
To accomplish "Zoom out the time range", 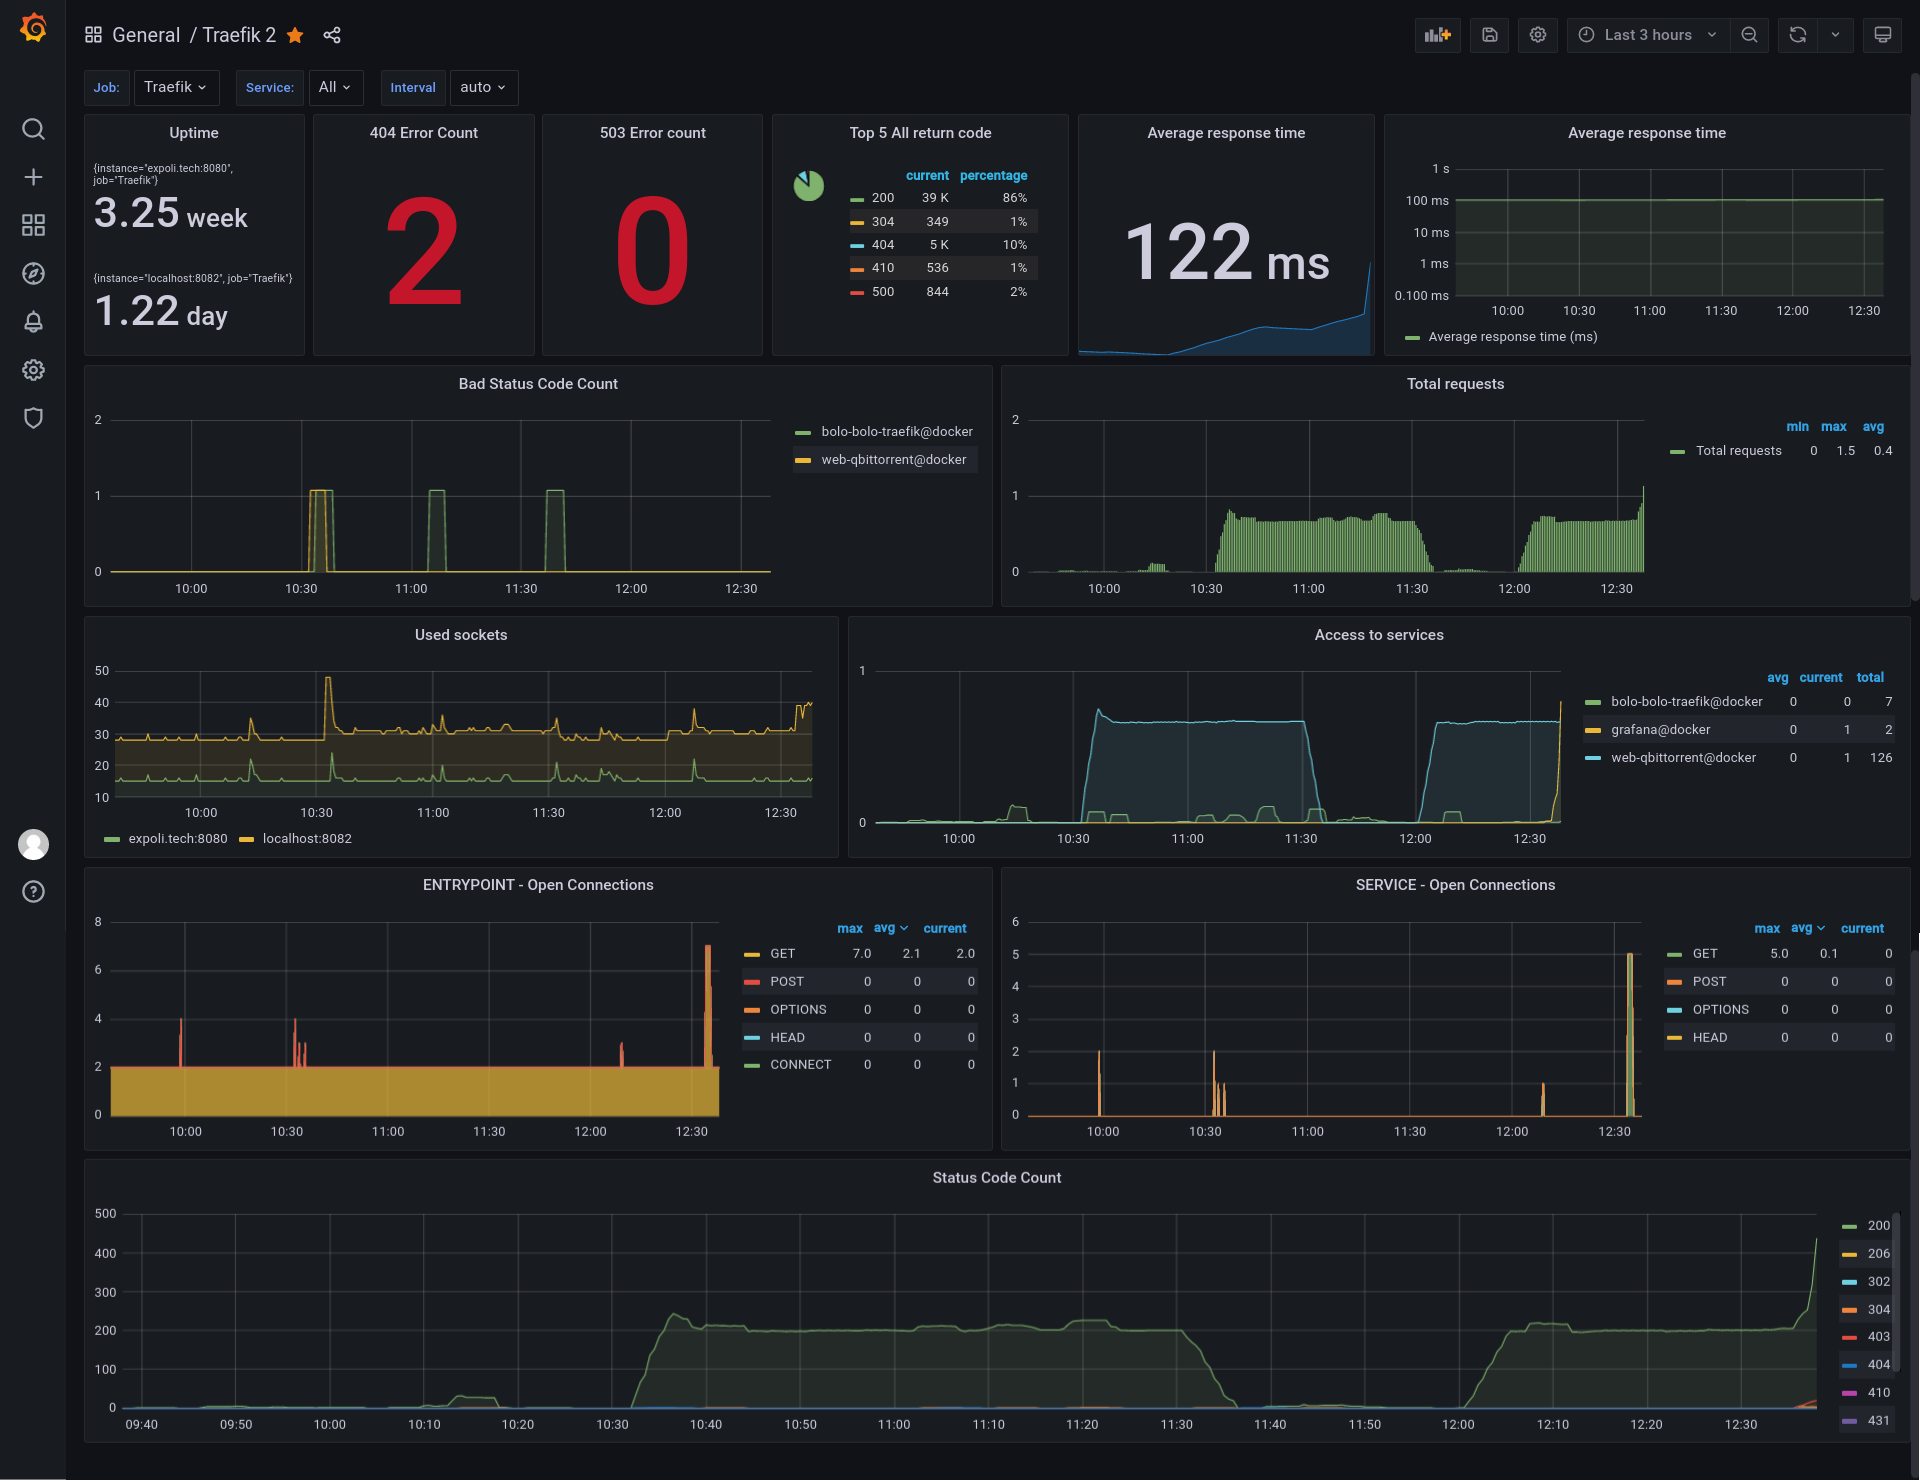I will point(1749,35).
